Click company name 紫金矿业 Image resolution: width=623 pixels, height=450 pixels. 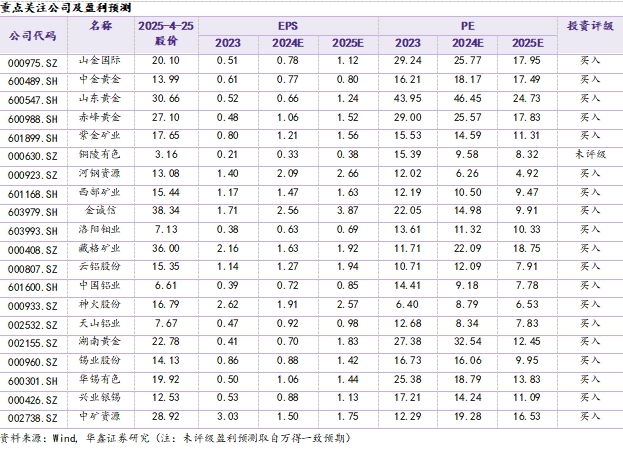[x=100, y=135]
